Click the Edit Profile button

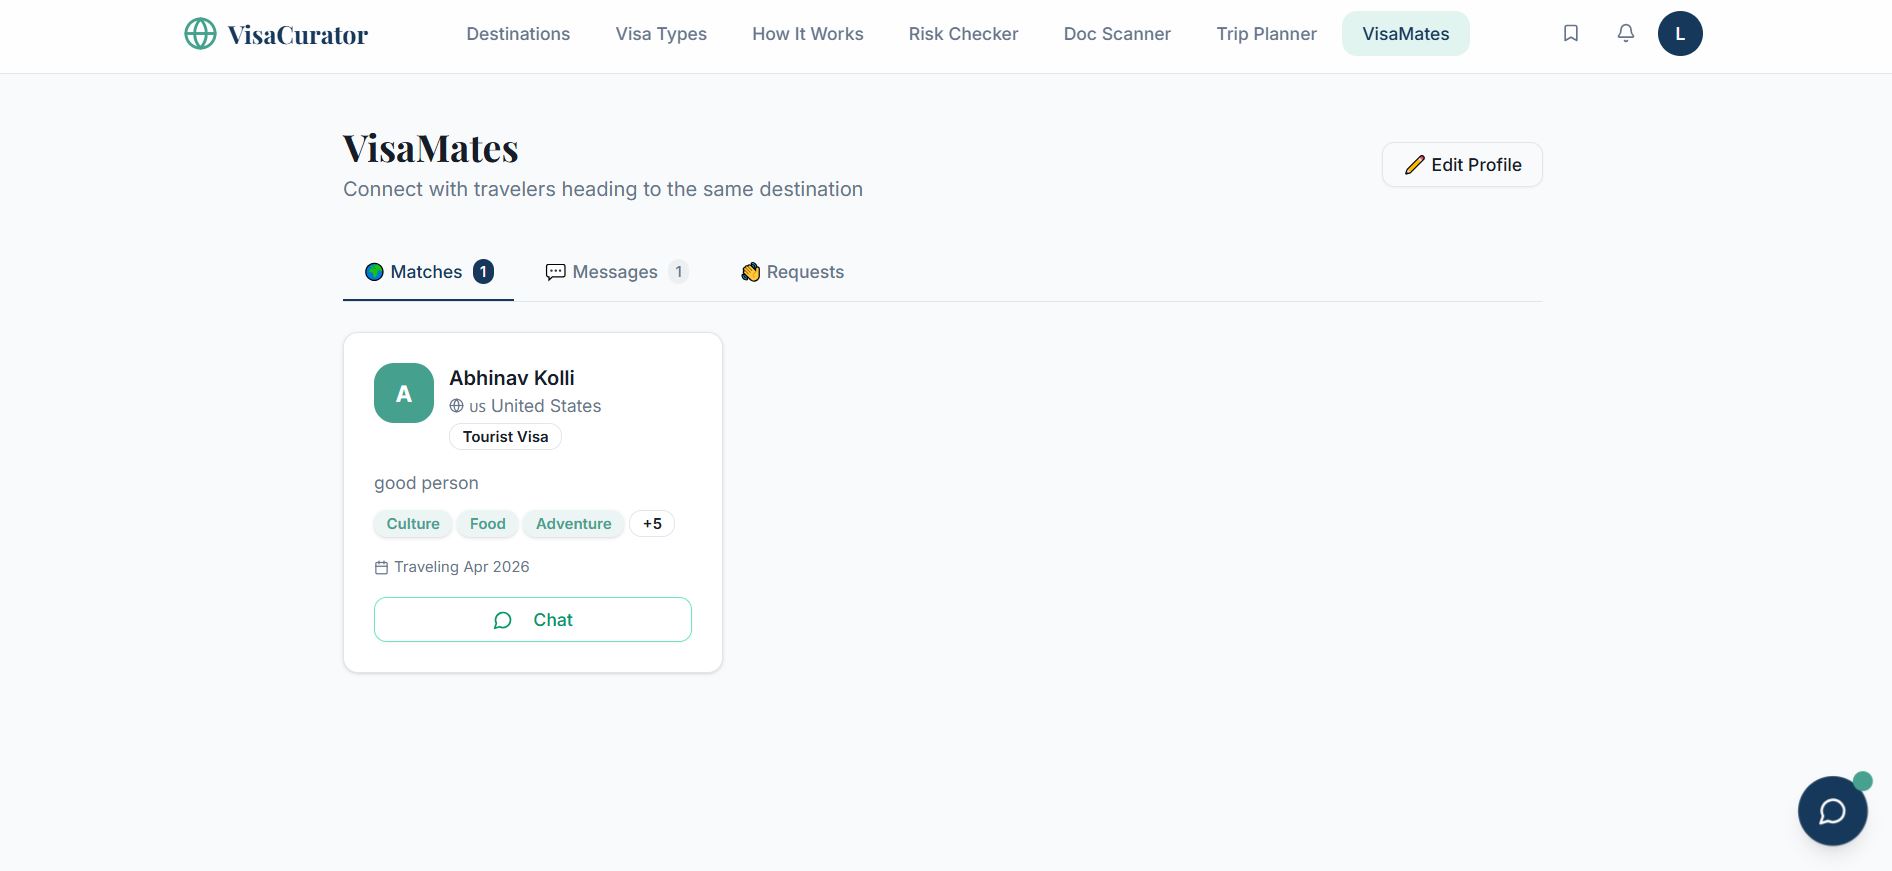tap(1462, 165)
